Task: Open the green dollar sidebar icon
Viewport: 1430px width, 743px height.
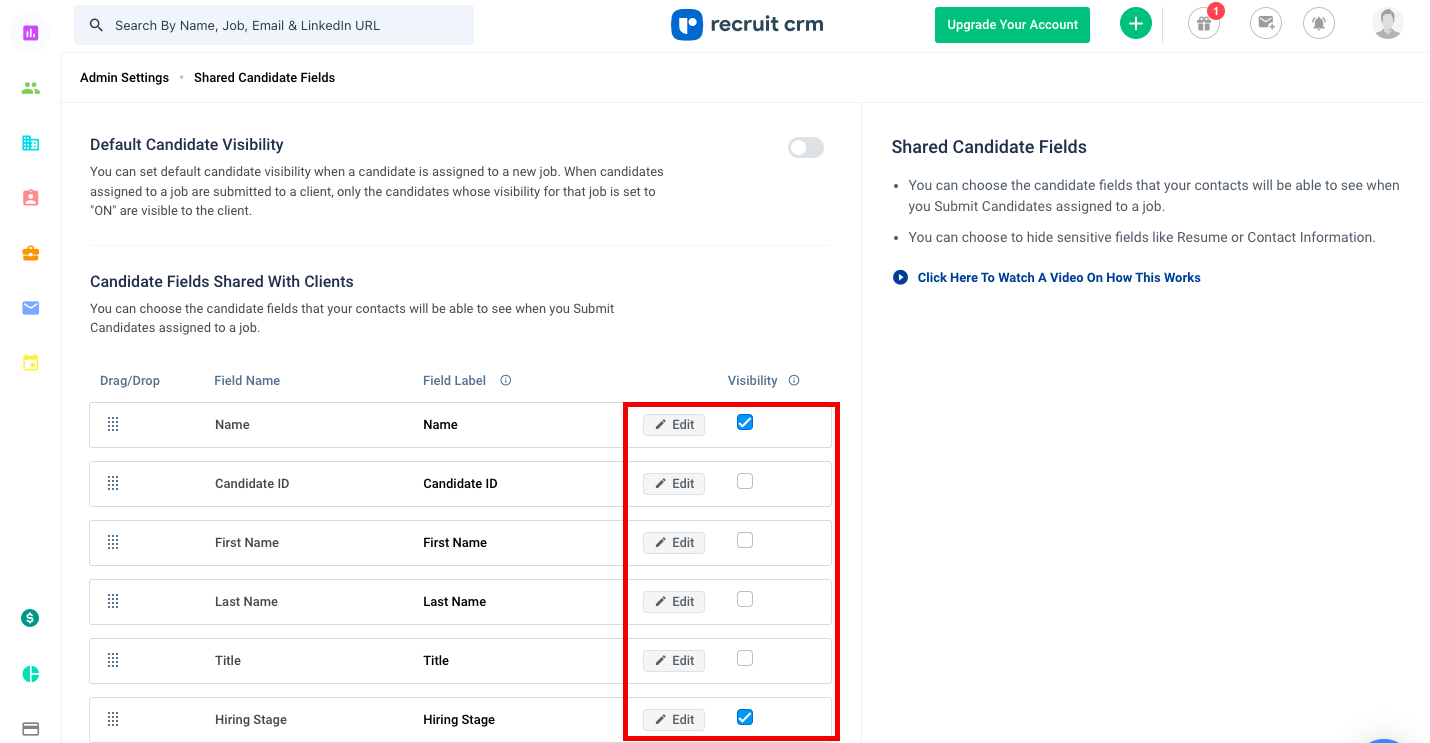Action: click(30, 618)
